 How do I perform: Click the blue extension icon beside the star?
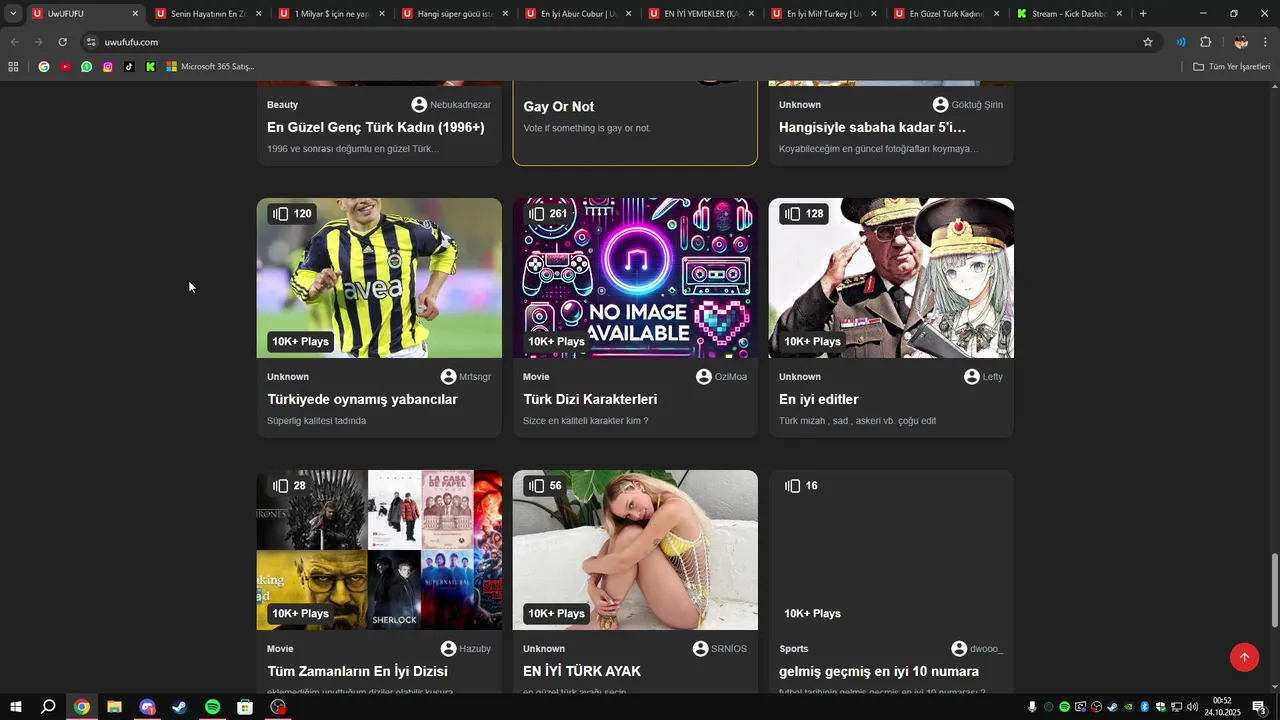click(1181, 42)
